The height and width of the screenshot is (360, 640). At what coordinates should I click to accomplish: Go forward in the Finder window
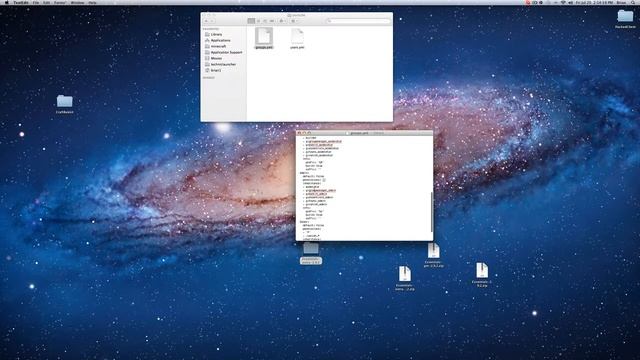pos(212,21)
